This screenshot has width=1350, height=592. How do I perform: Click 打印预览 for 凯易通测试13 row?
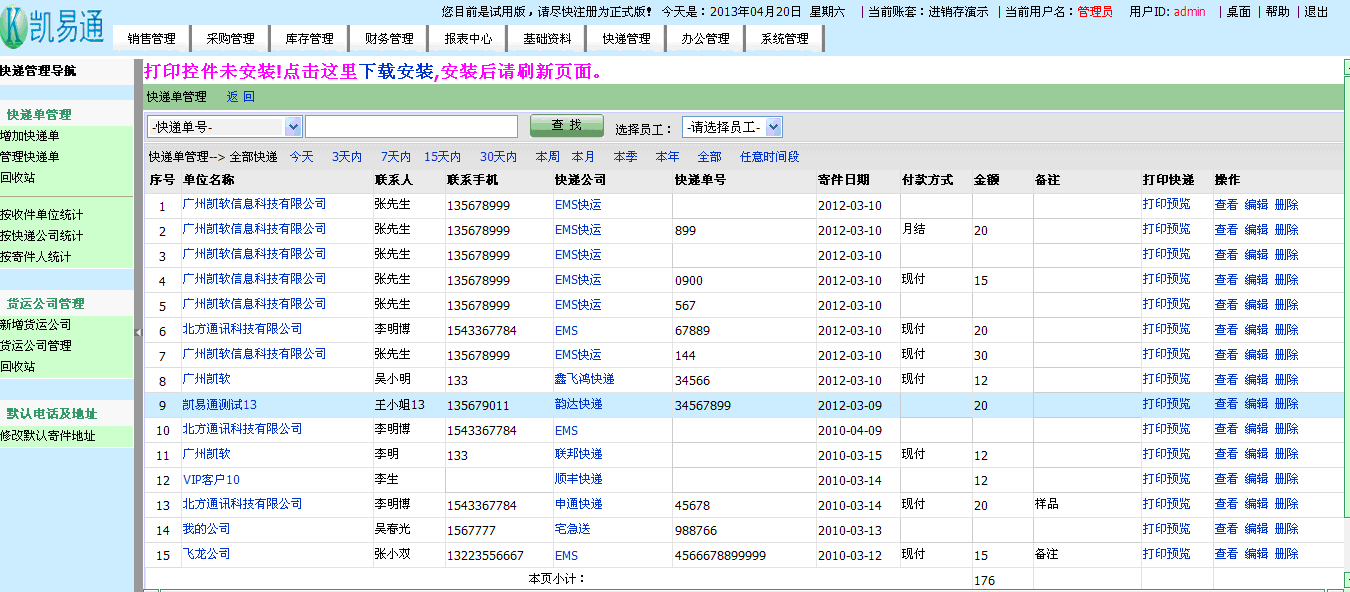tap(1167, 404)
